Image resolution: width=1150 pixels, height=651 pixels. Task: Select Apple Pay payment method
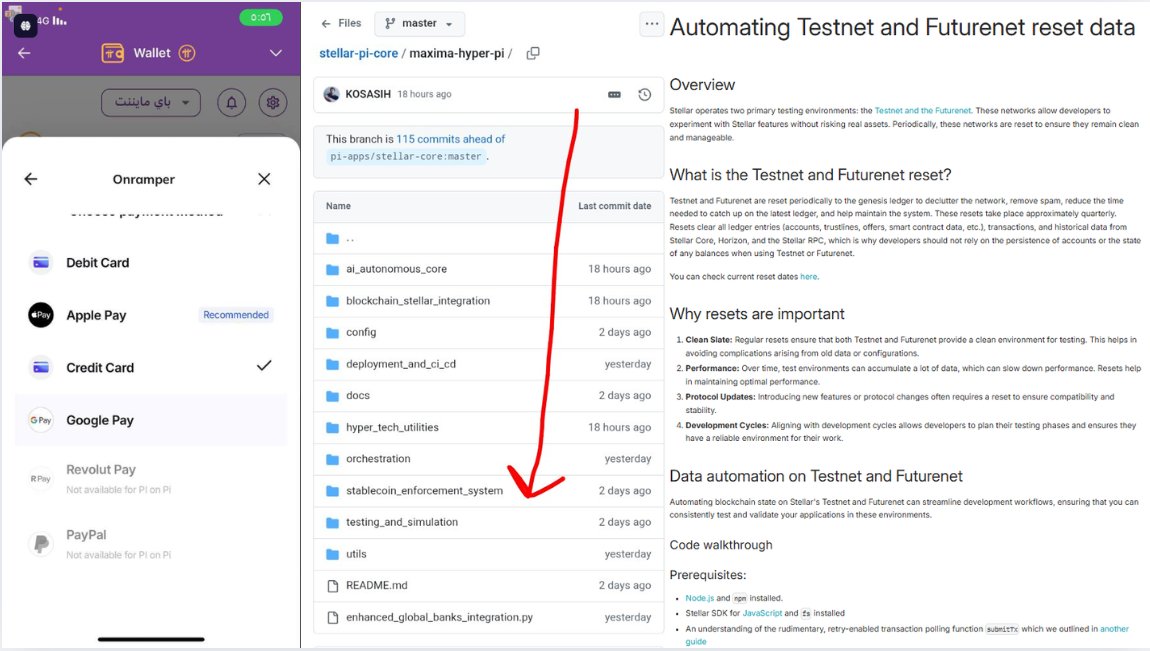(x=150, y=315)
